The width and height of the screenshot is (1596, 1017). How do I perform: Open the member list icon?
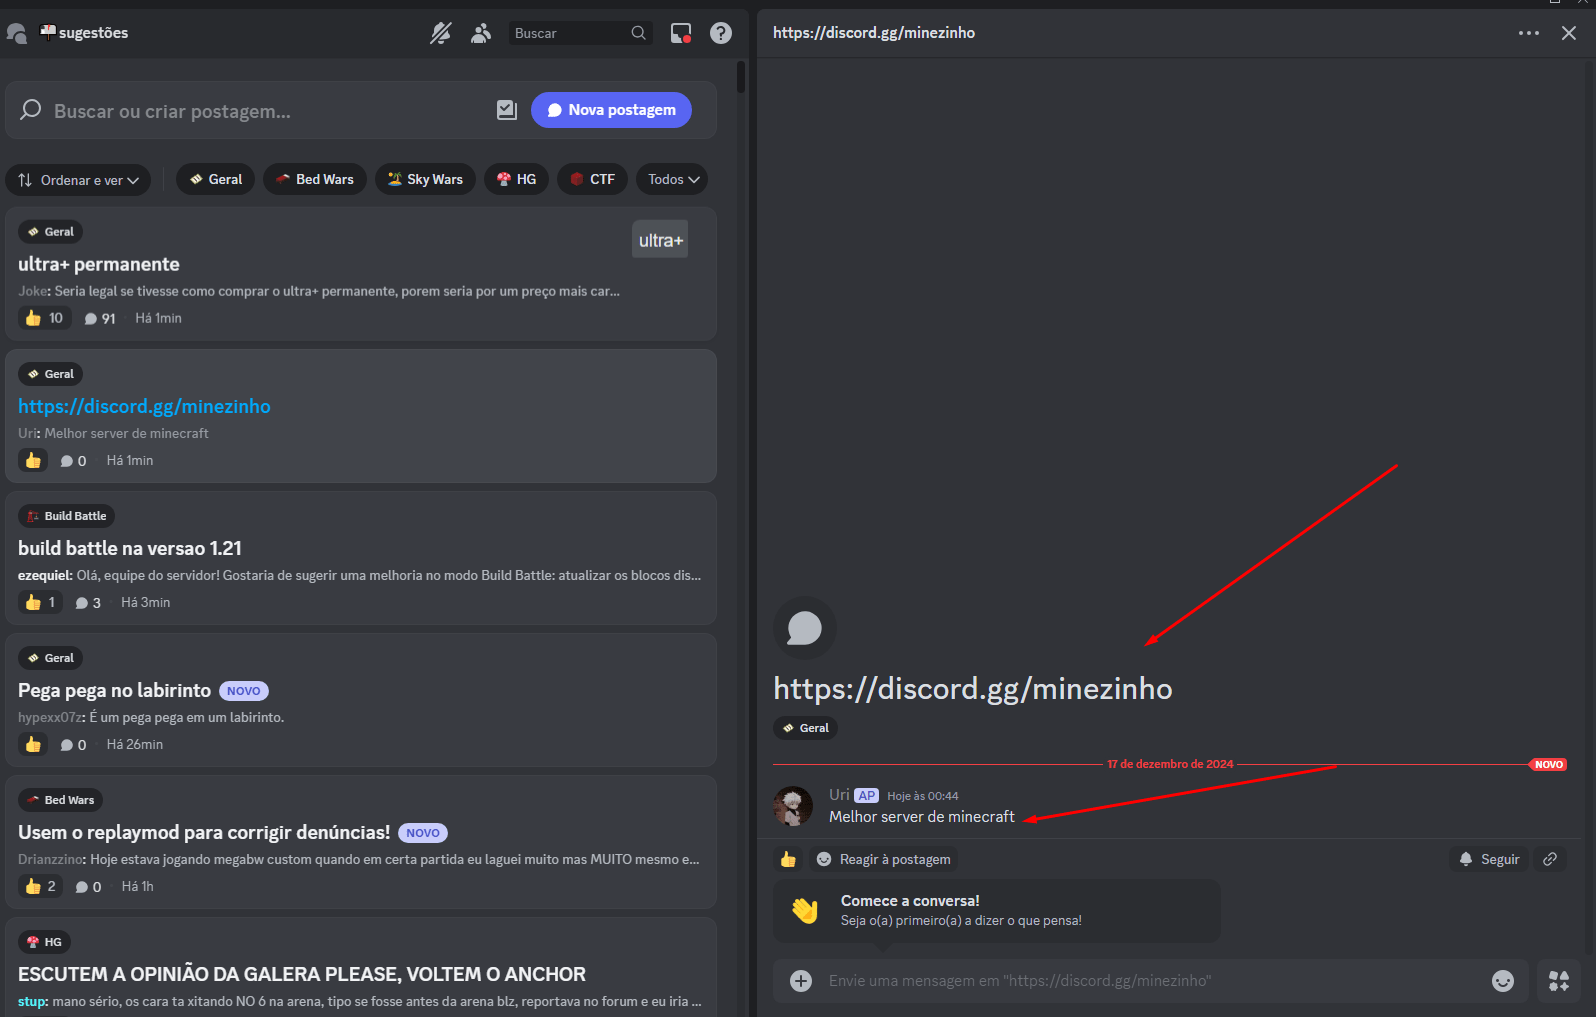click(481, 33)
